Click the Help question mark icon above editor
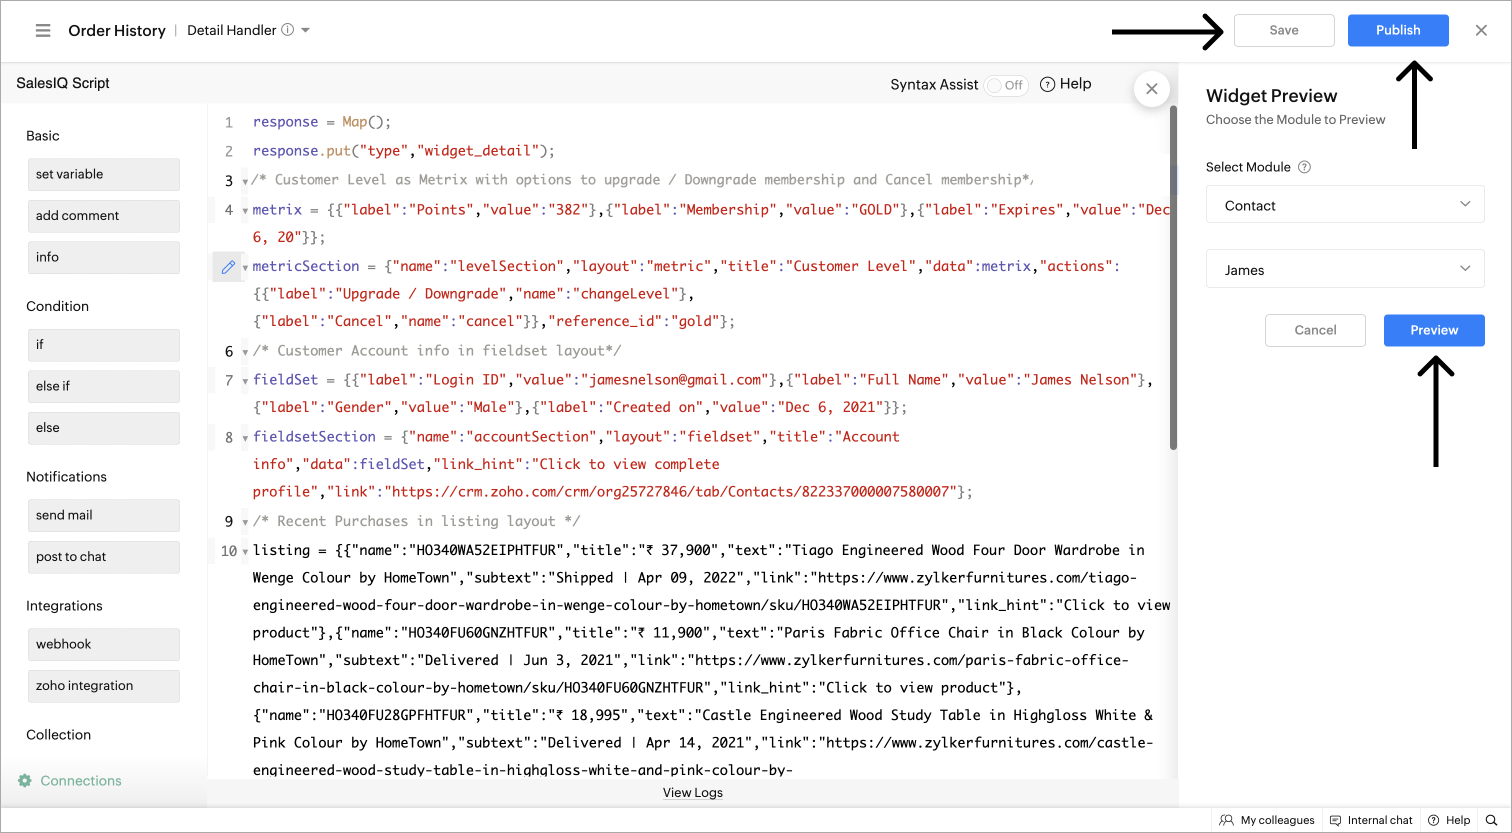 click(x=1048, y=85)
